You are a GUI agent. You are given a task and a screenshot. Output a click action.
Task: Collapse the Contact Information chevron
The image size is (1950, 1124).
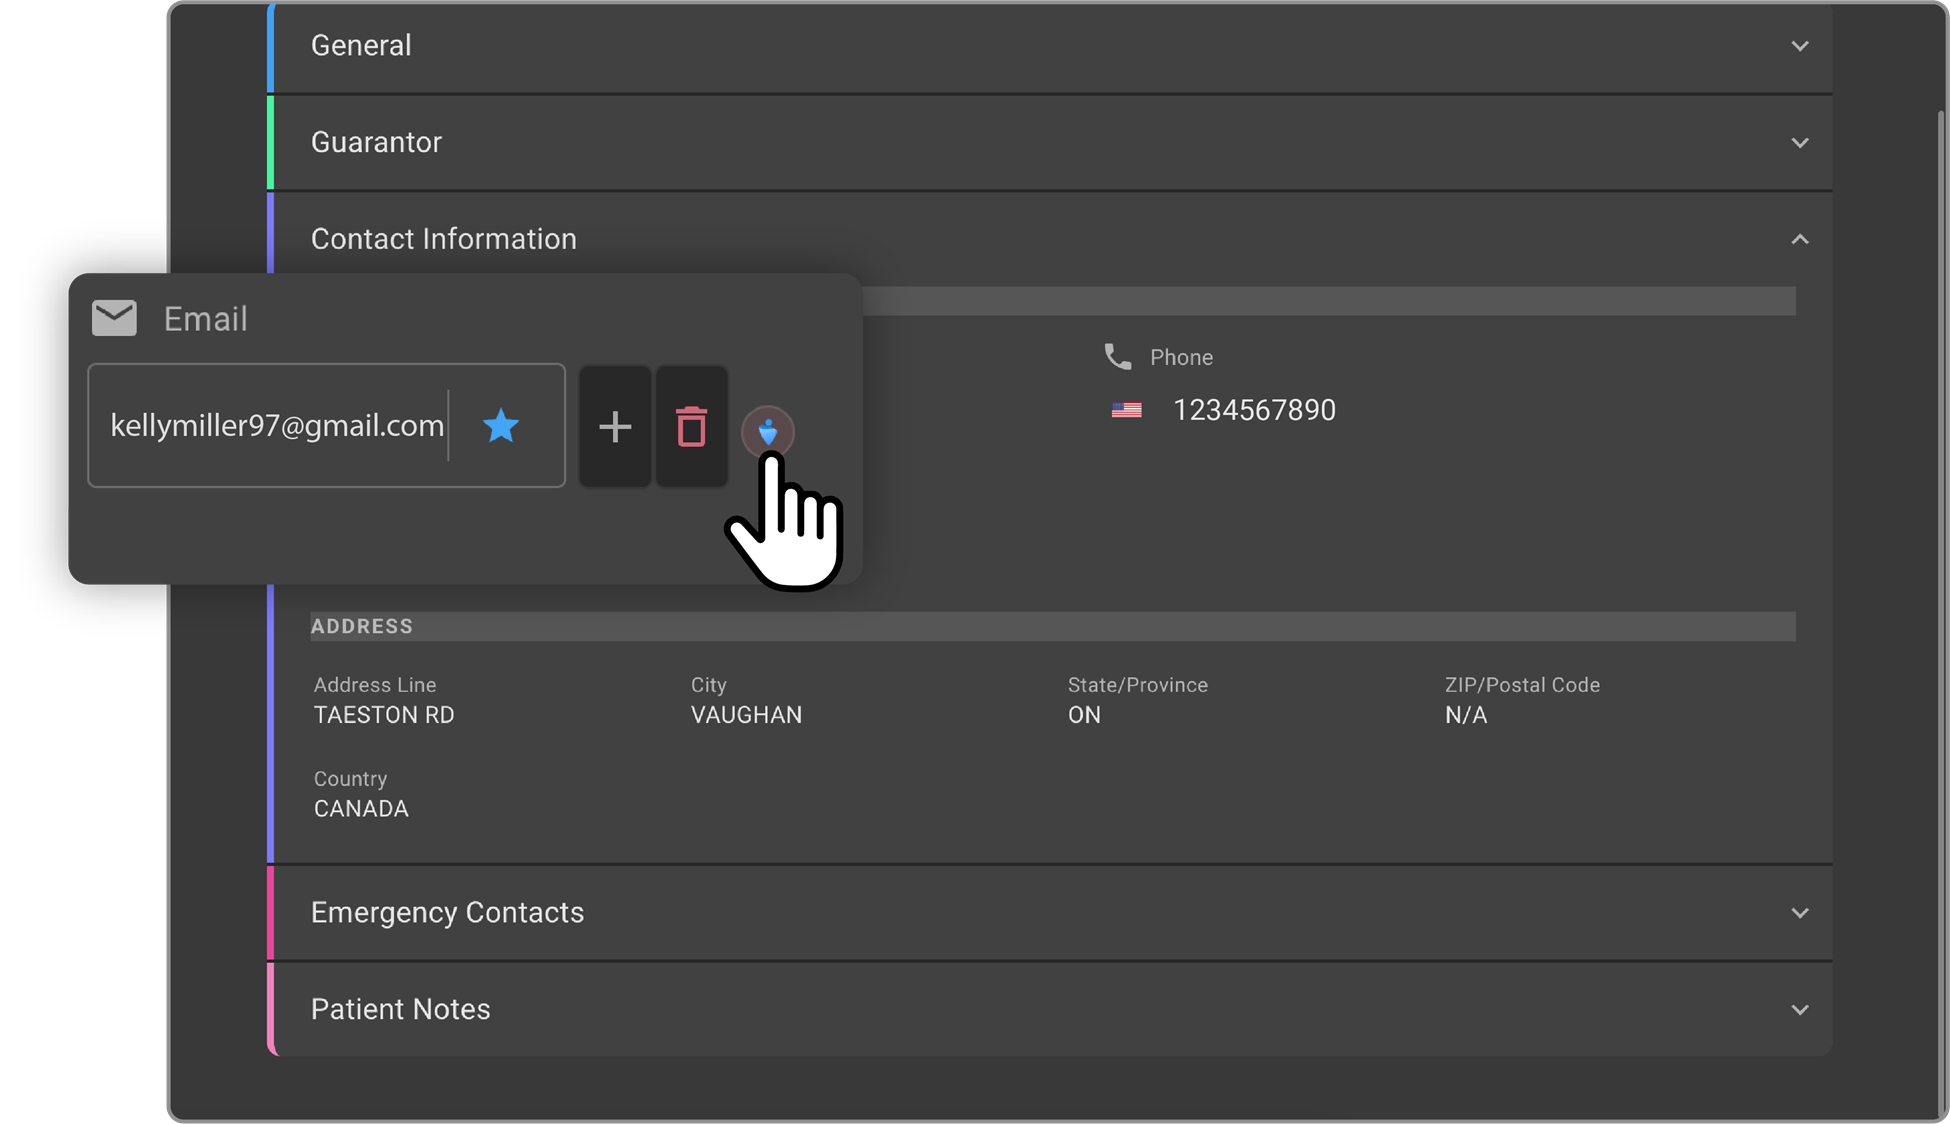point(1799,239)
